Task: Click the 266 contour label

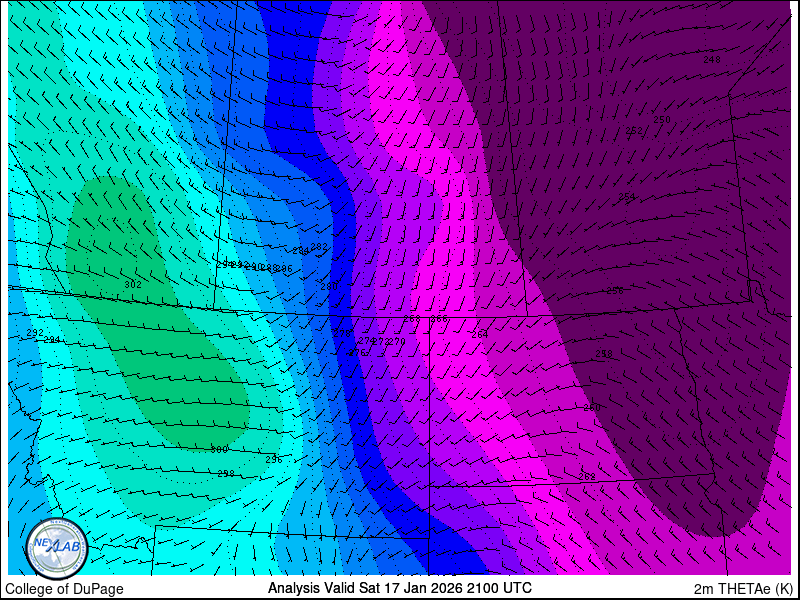Action: click(439, 319)
